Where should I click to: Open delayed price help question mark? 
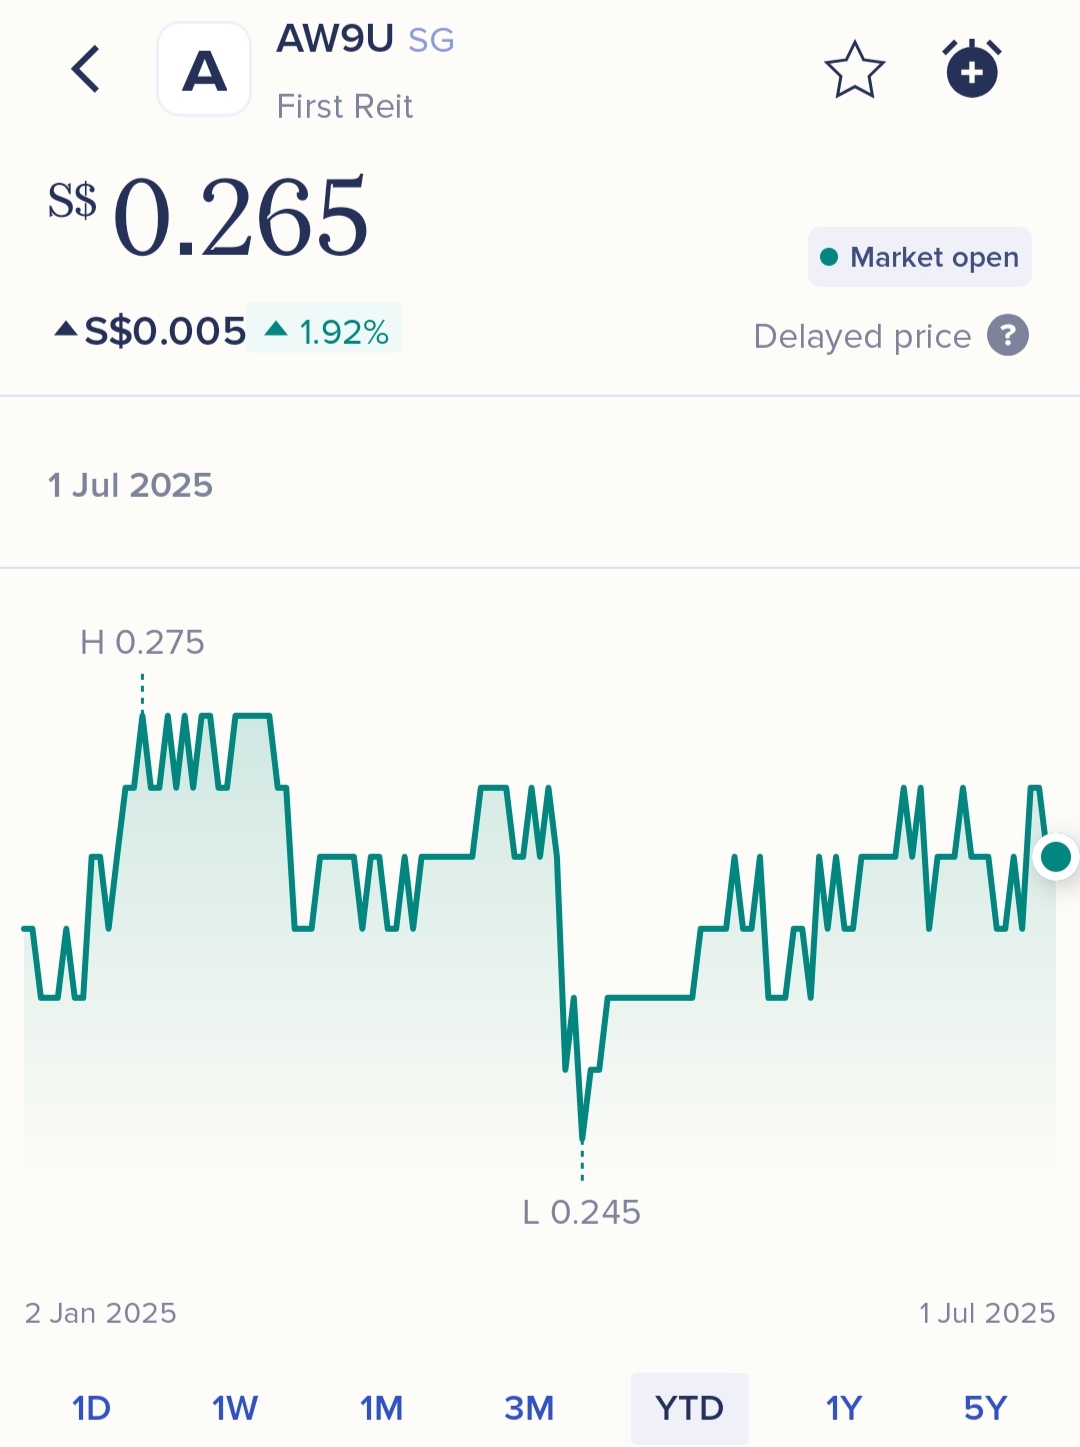tap(1008, 335)
